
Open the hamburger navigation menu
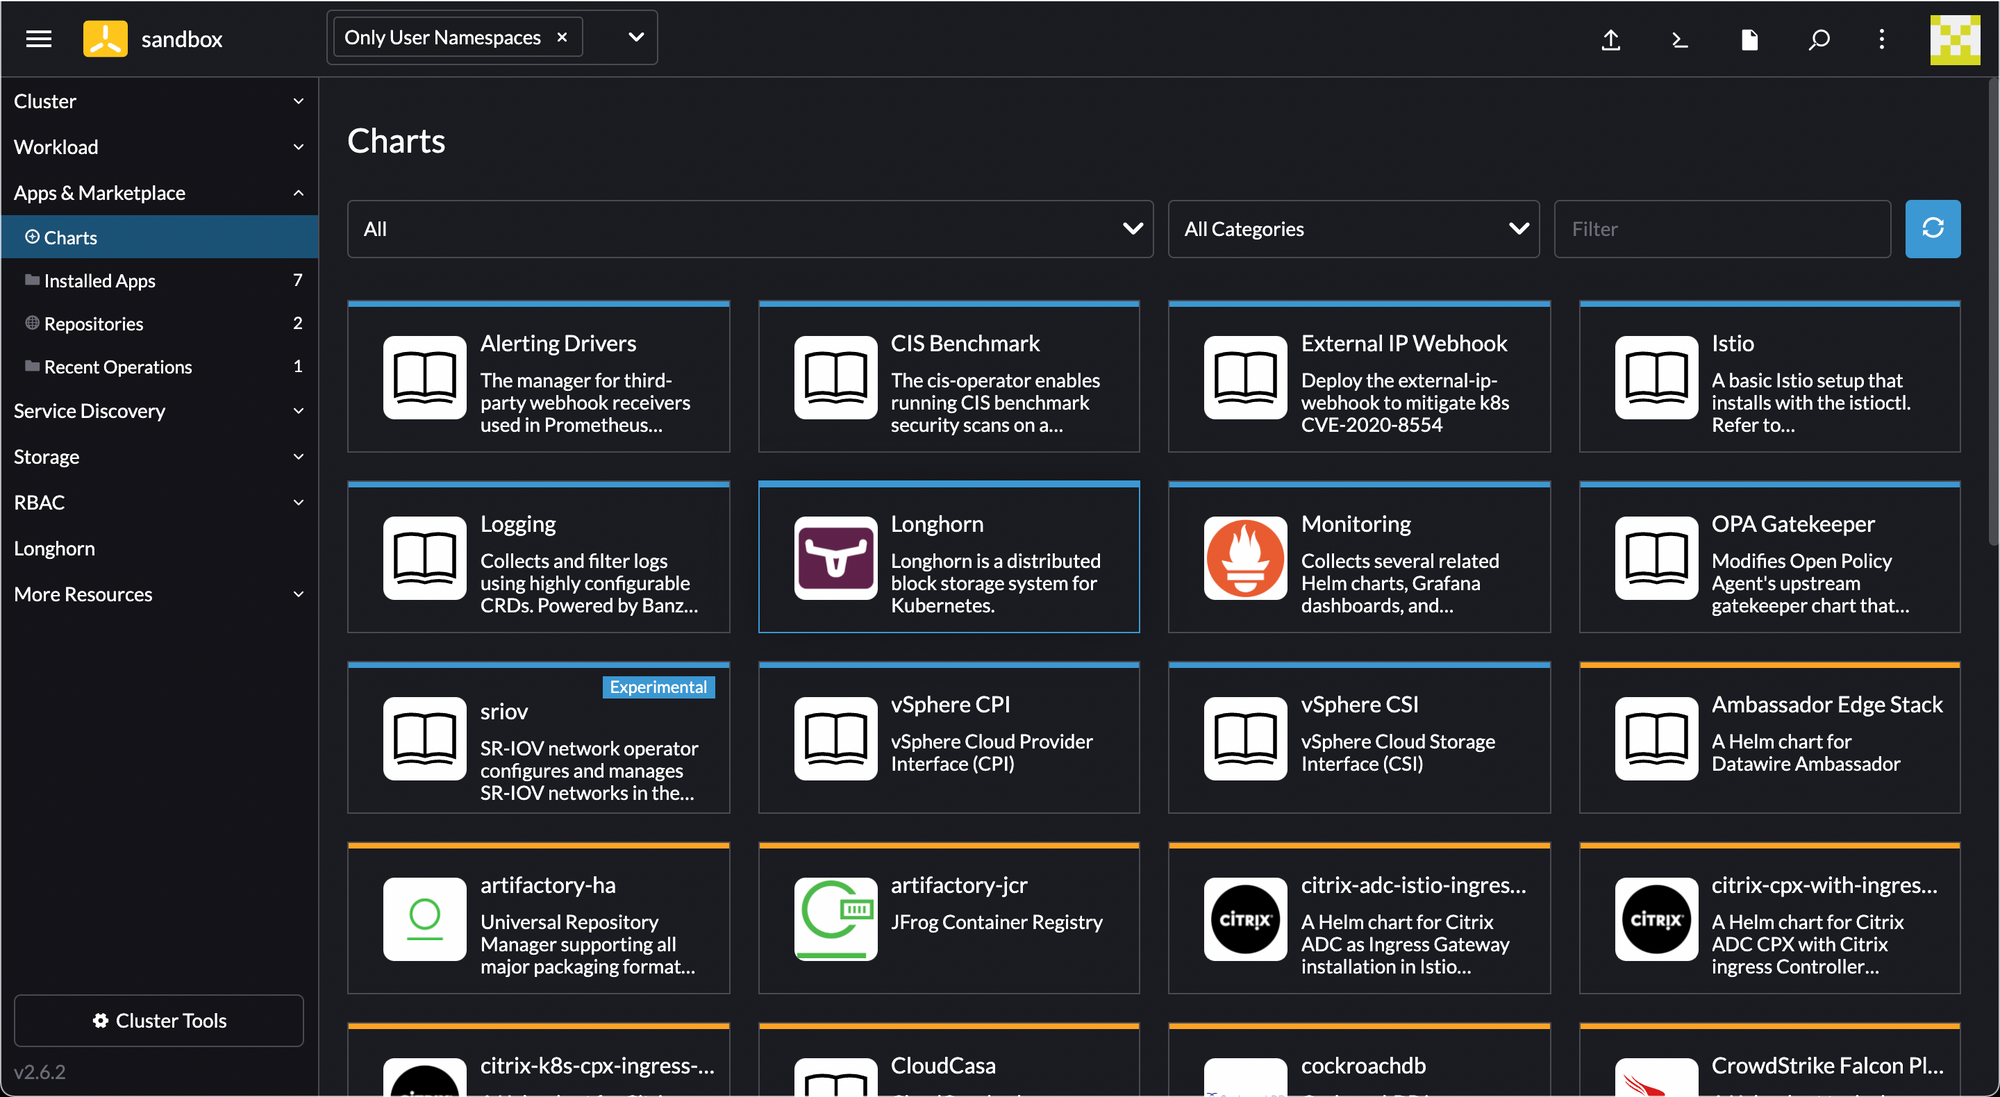[39, 39]
